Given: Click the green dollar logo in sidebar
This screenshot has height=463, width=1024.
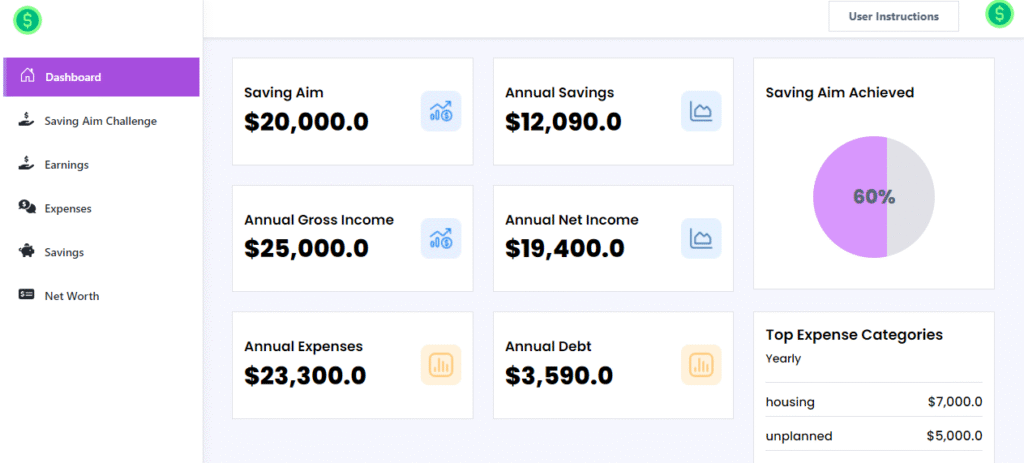Looking at the screenshot, I should [27, 18].
